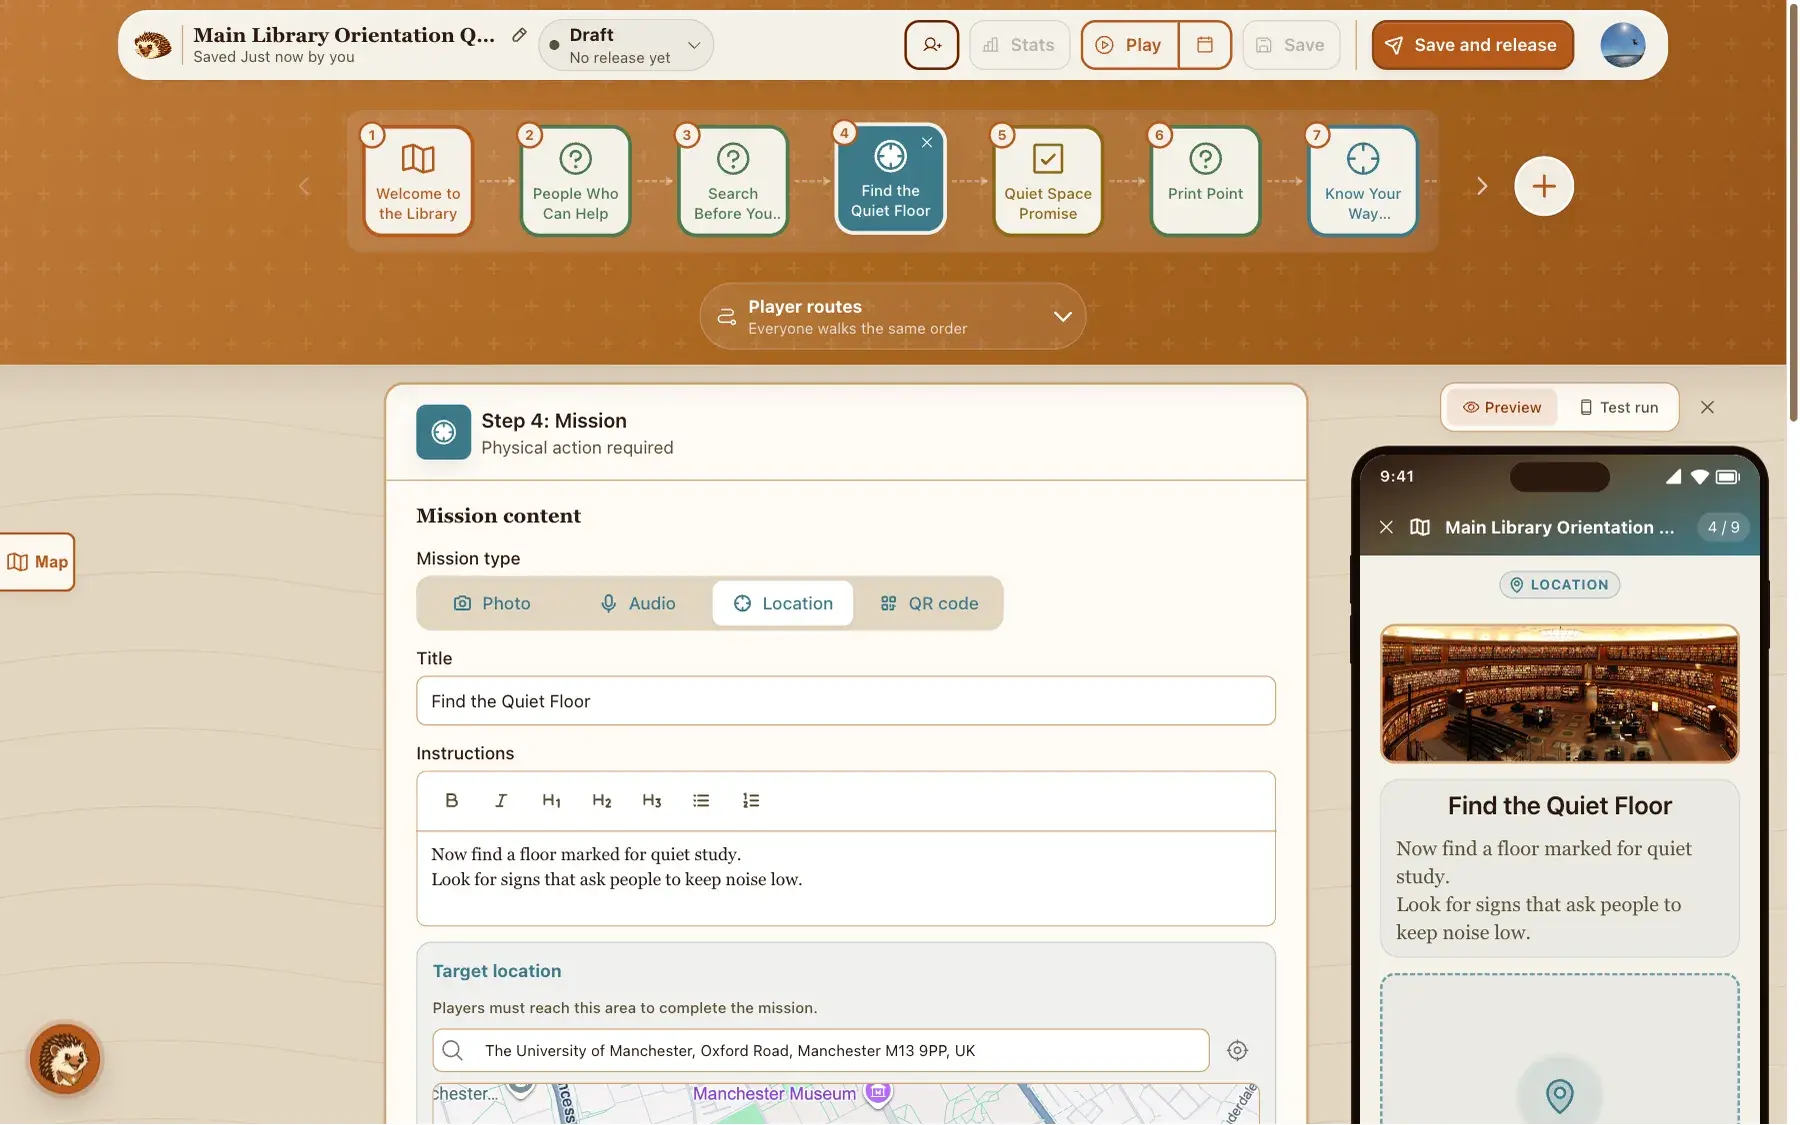Screen dimensions: 1800x1125
Task: Click the Play button
Action: (1130, 45)
